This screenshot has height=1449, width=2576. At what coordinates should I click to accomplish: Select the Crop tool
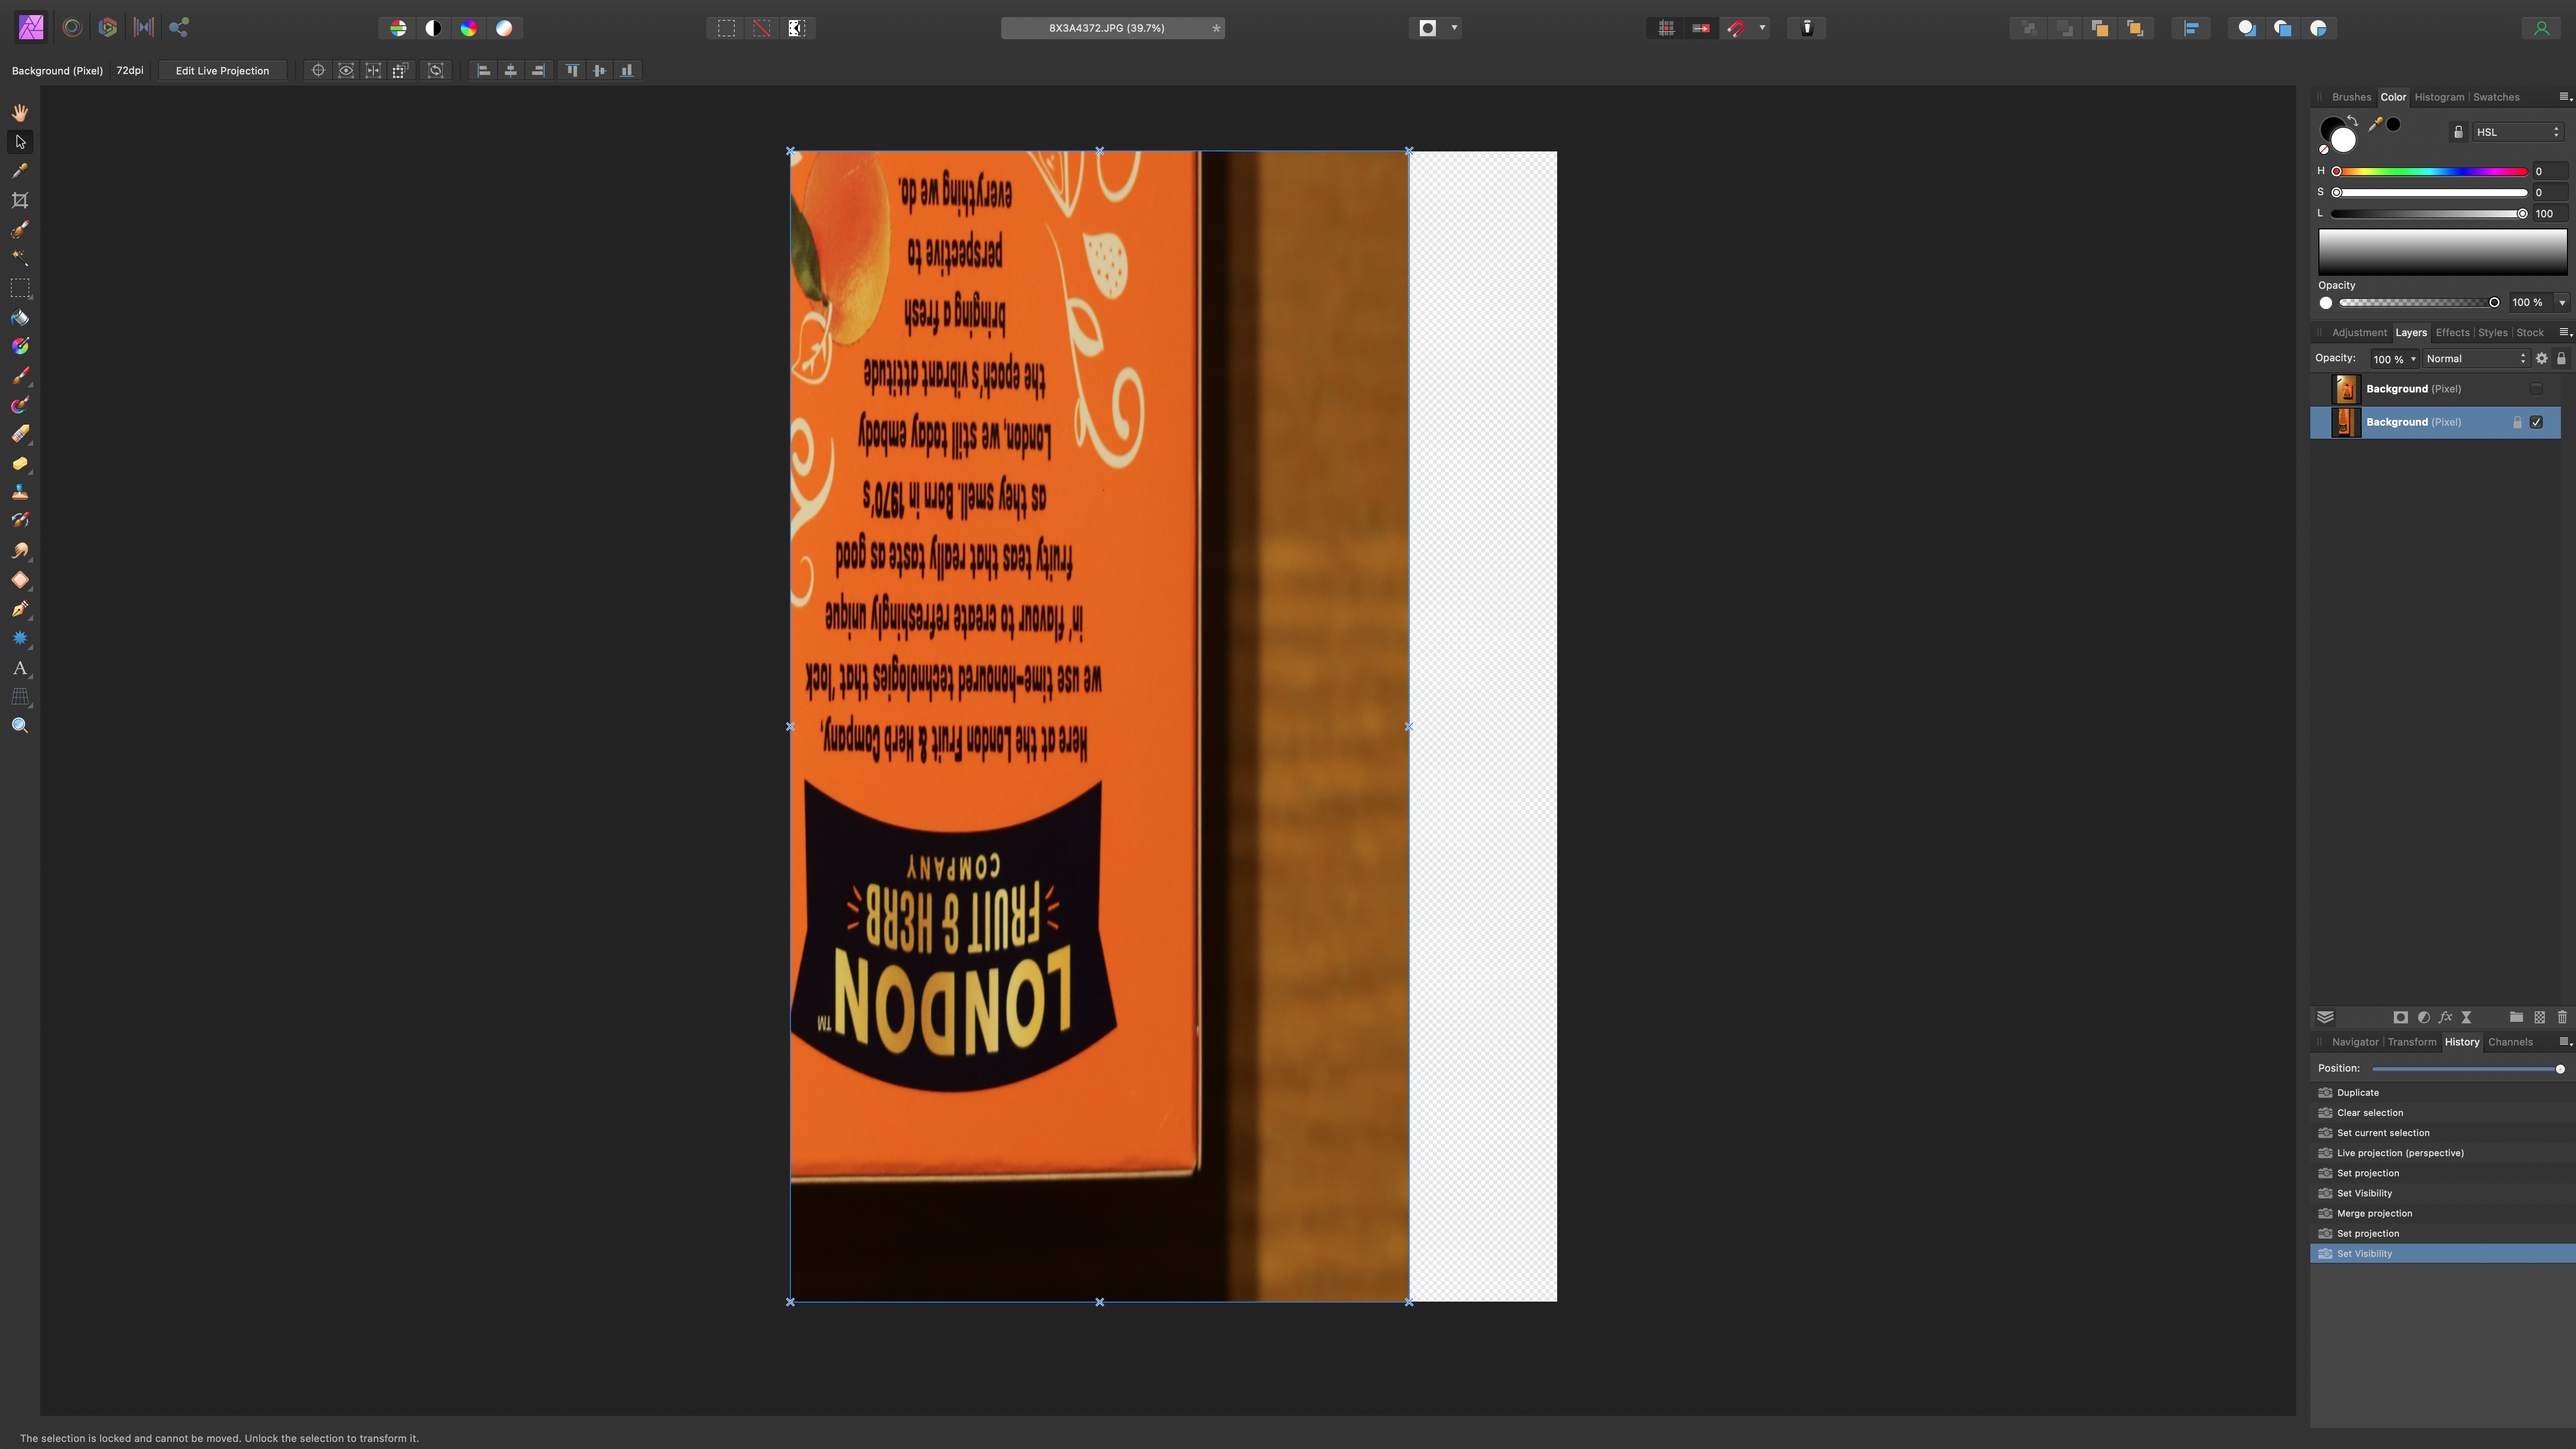pyautogui.click(x=20, y=200)
